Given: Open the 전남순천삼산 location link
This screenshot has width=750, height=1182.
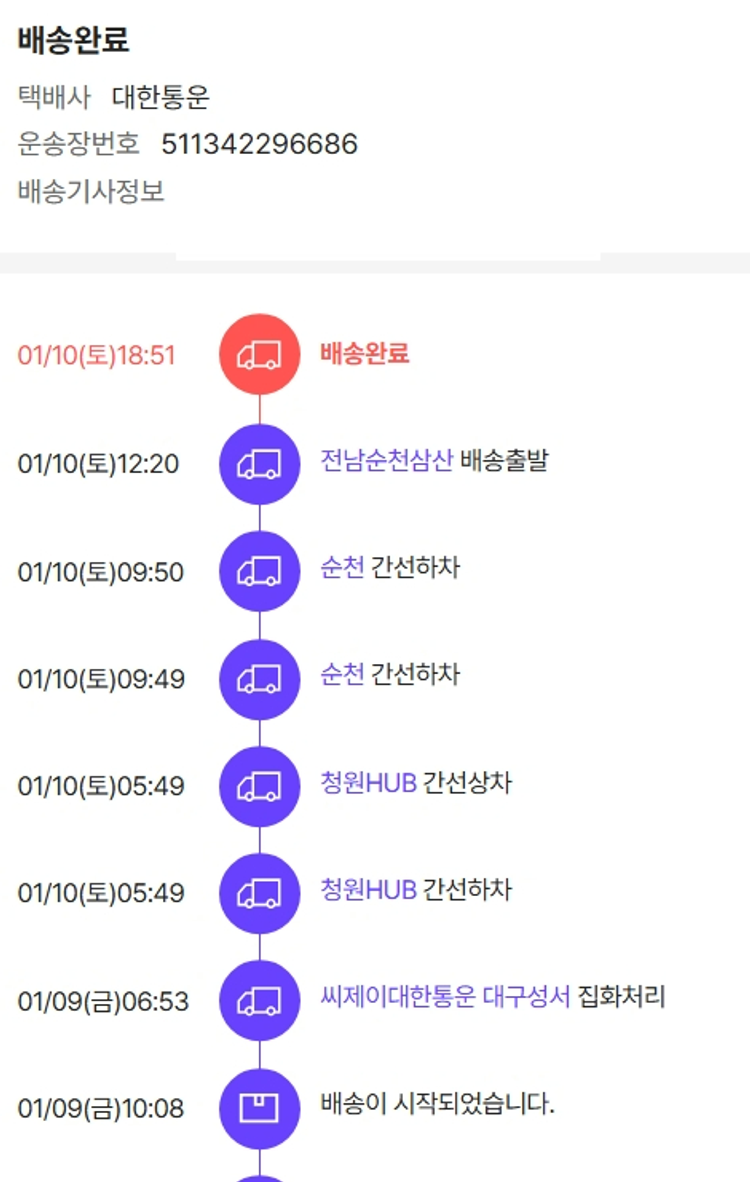Looking at the screenshot, I should [x=387, y=461].
